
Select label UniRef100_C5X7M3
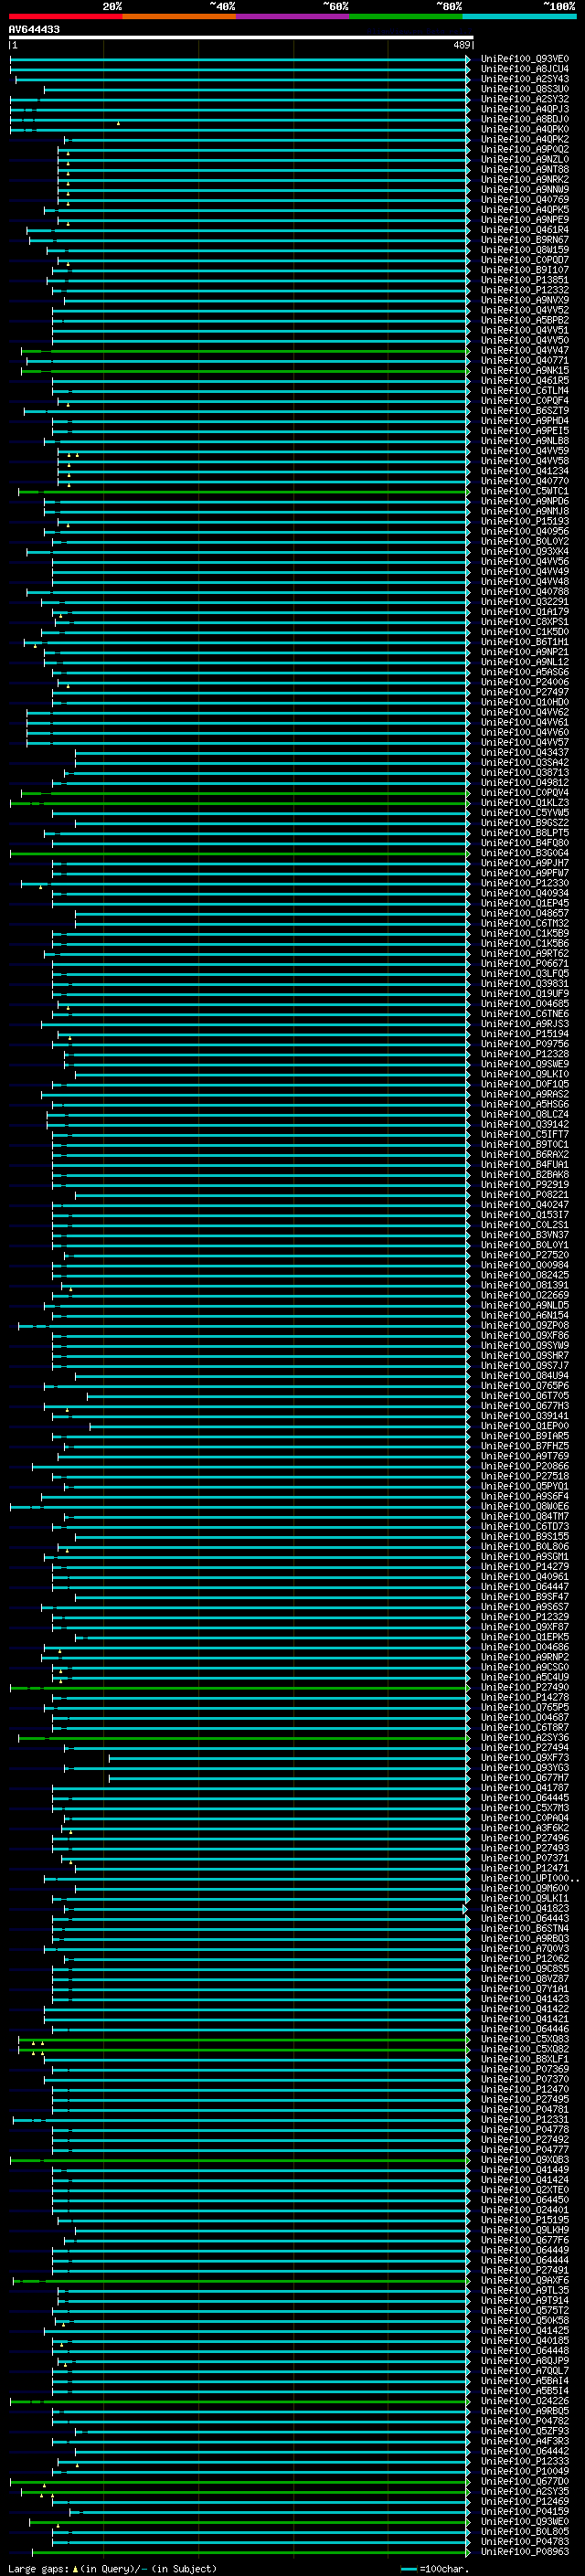click(525, 1808)
